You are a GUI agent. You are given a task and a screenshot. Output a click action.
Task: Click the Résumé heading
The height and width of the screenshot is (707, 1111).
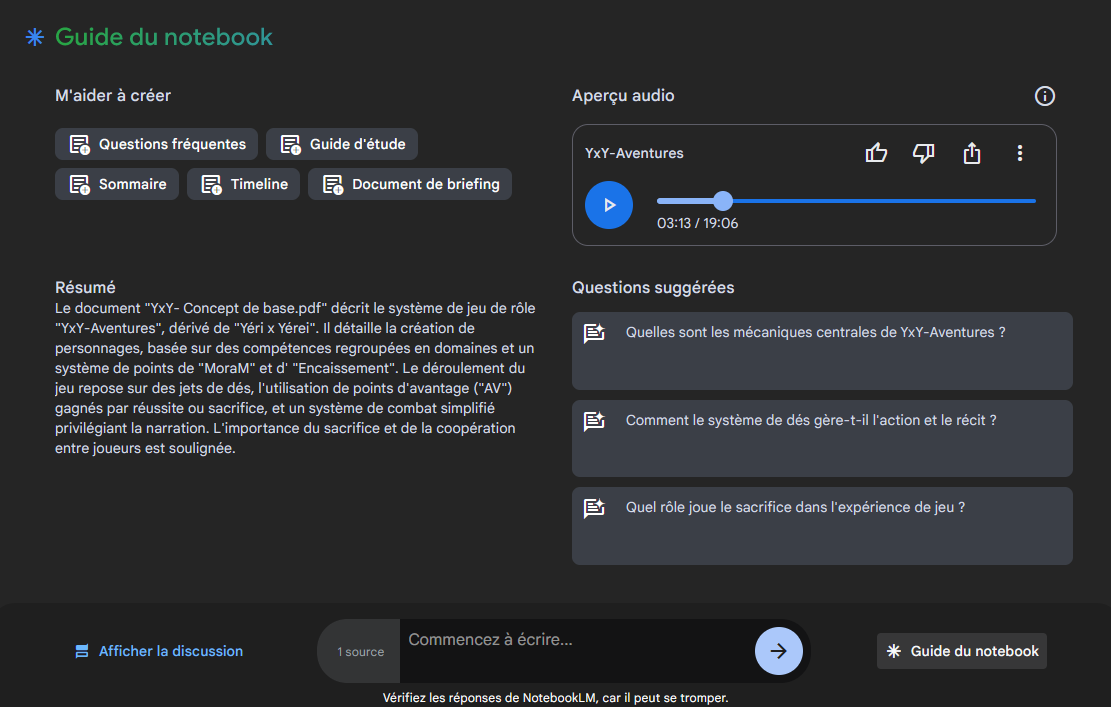(85, 288)
